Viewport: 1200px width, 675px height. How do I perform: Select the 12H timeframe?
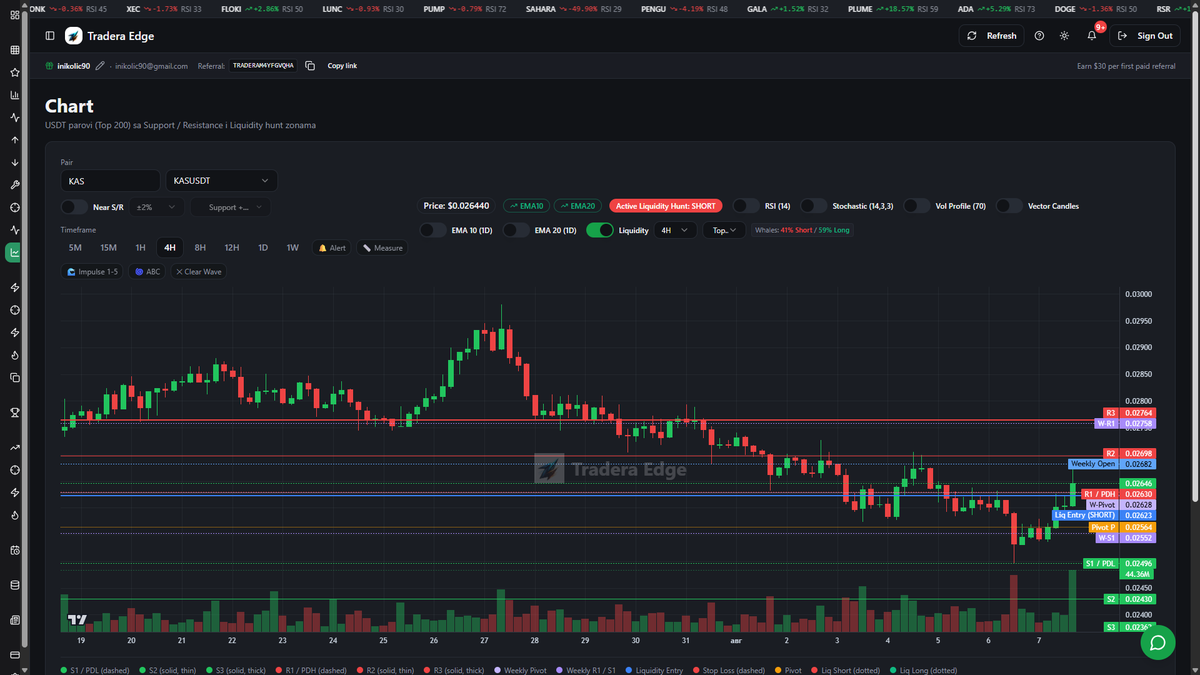[231, 247]
